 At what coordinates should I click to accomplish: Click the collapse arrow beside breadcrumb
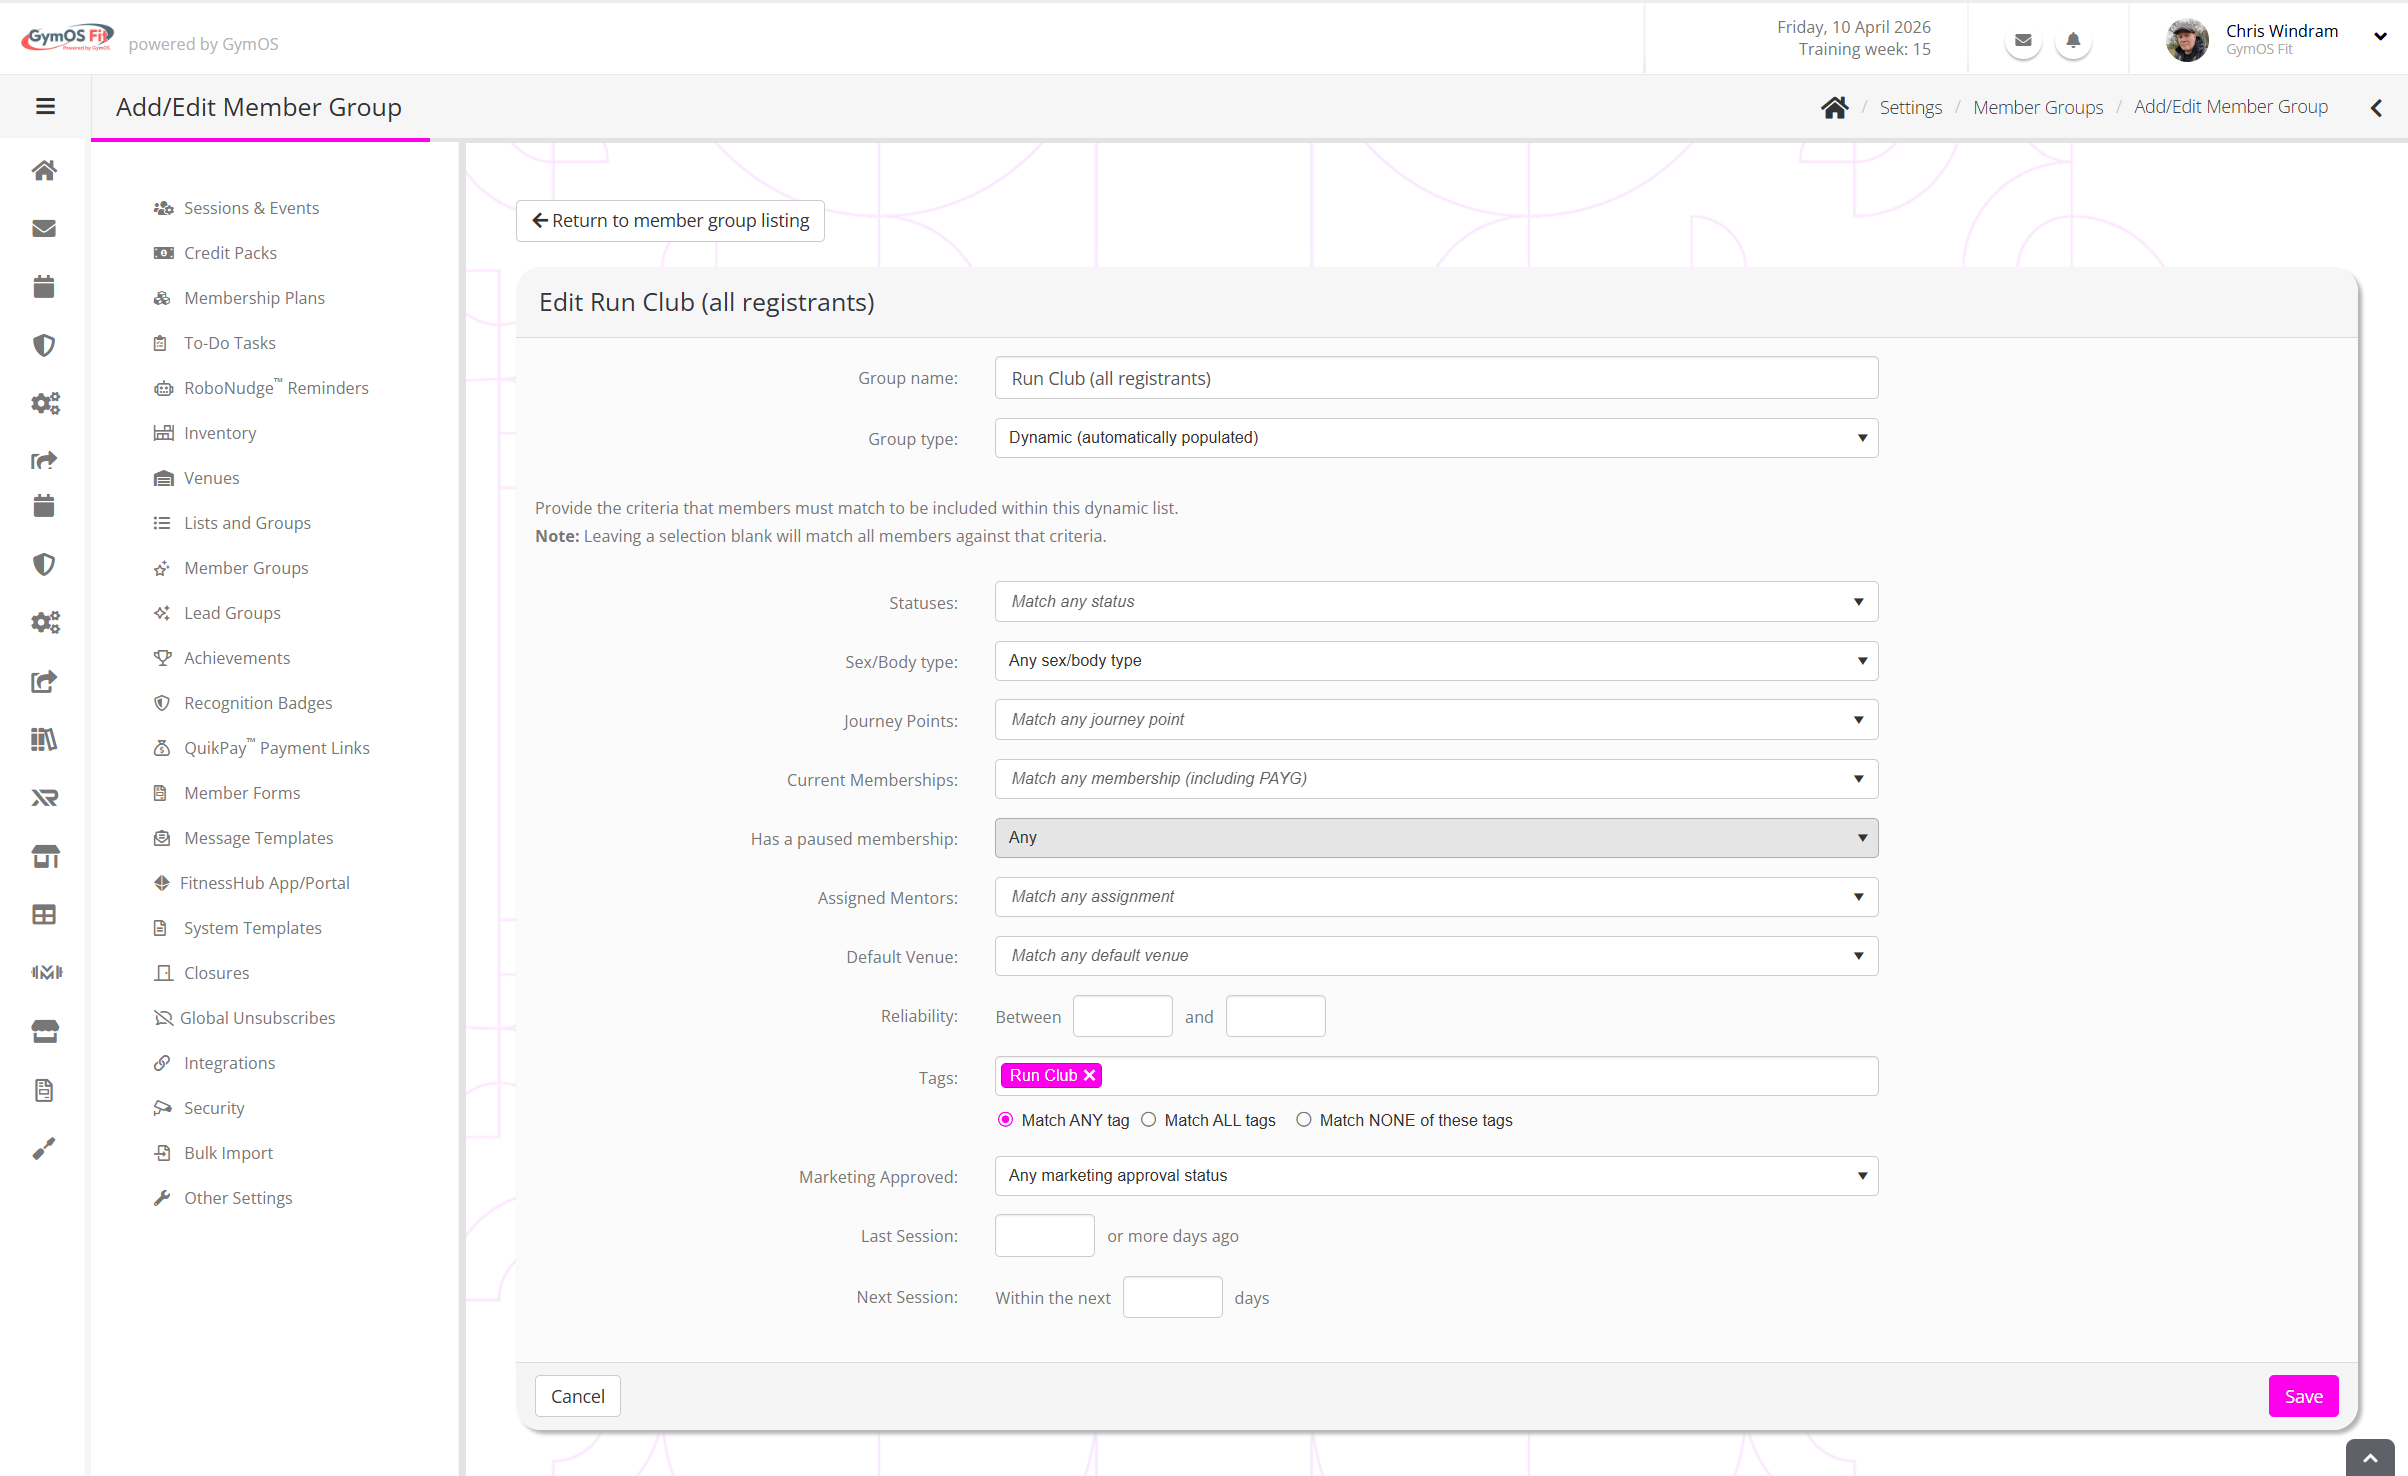click(x=2376, y=107)
